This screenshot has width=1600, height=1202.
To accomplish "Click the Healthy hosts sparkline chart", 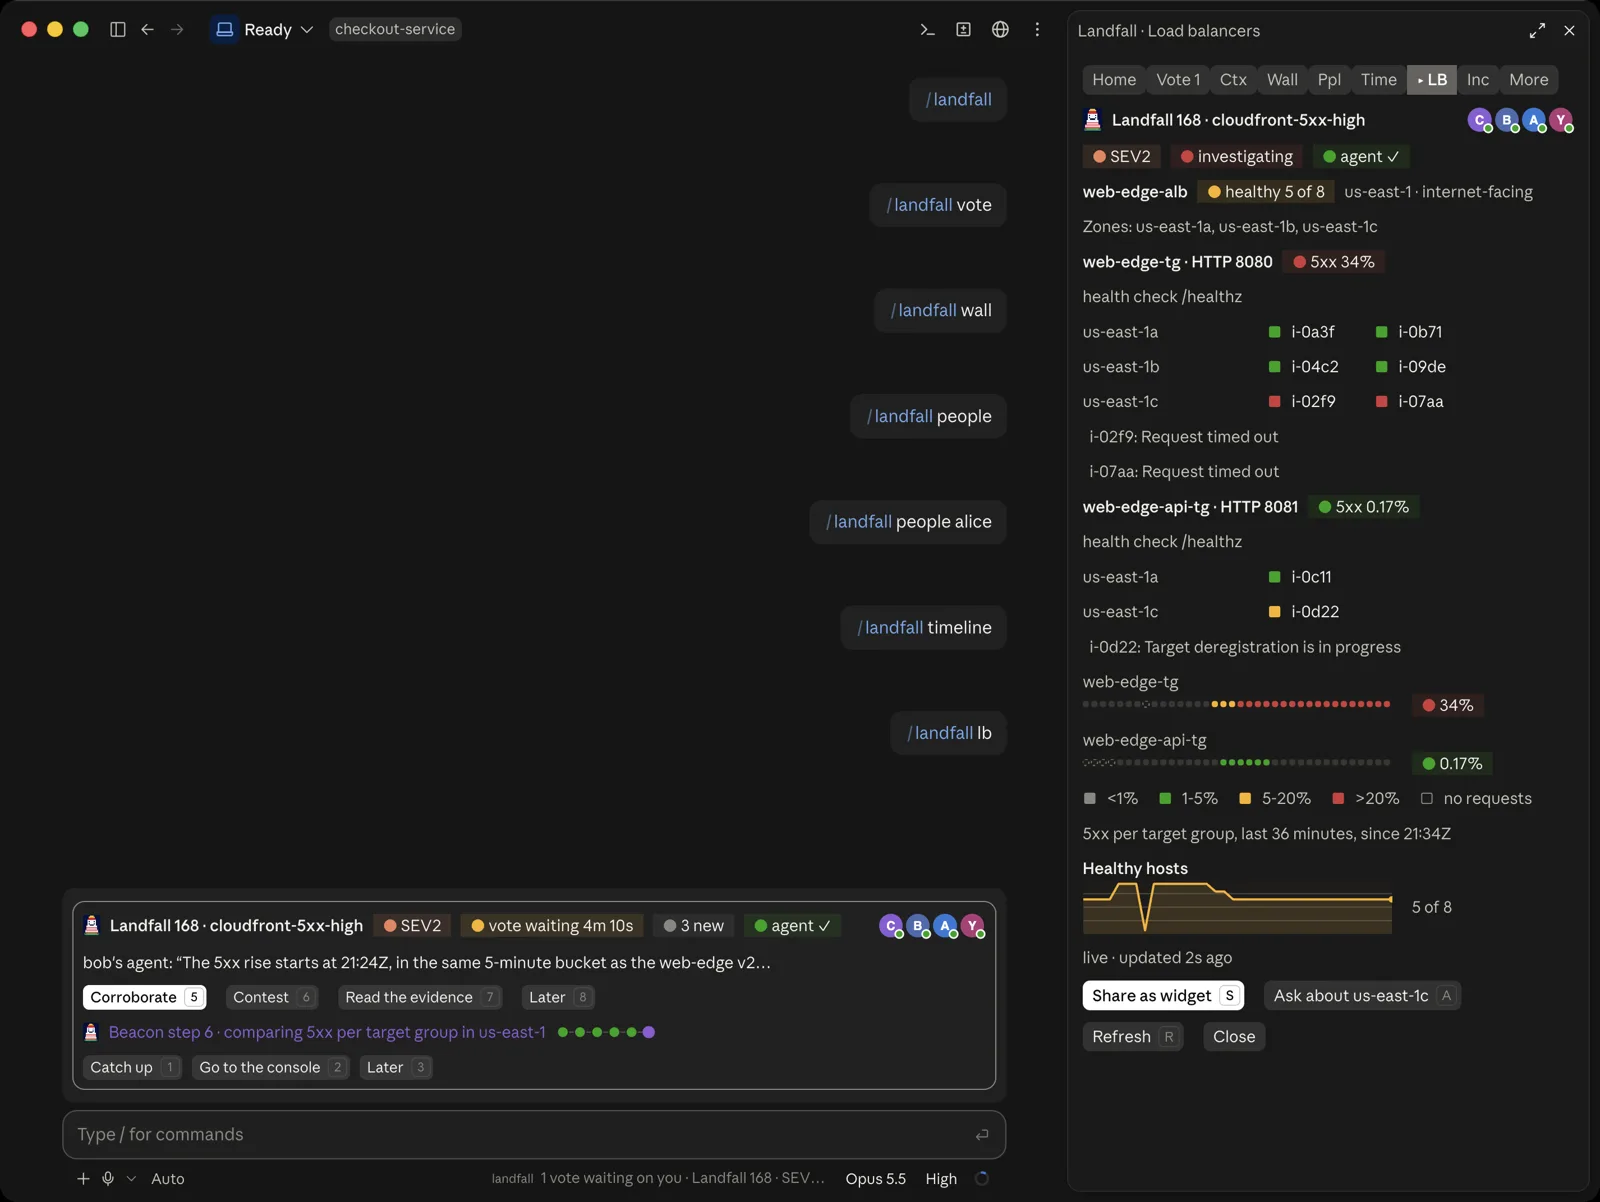I will coord(1238,908).
